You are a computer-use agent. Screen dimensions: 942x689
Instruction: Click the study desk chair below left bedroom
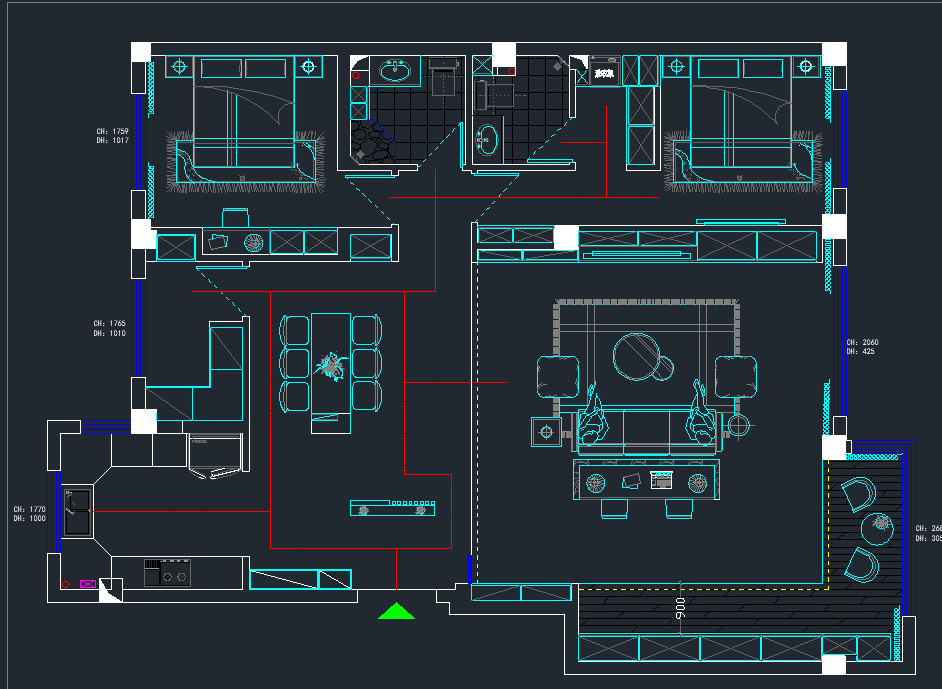(x=236, y=219)
